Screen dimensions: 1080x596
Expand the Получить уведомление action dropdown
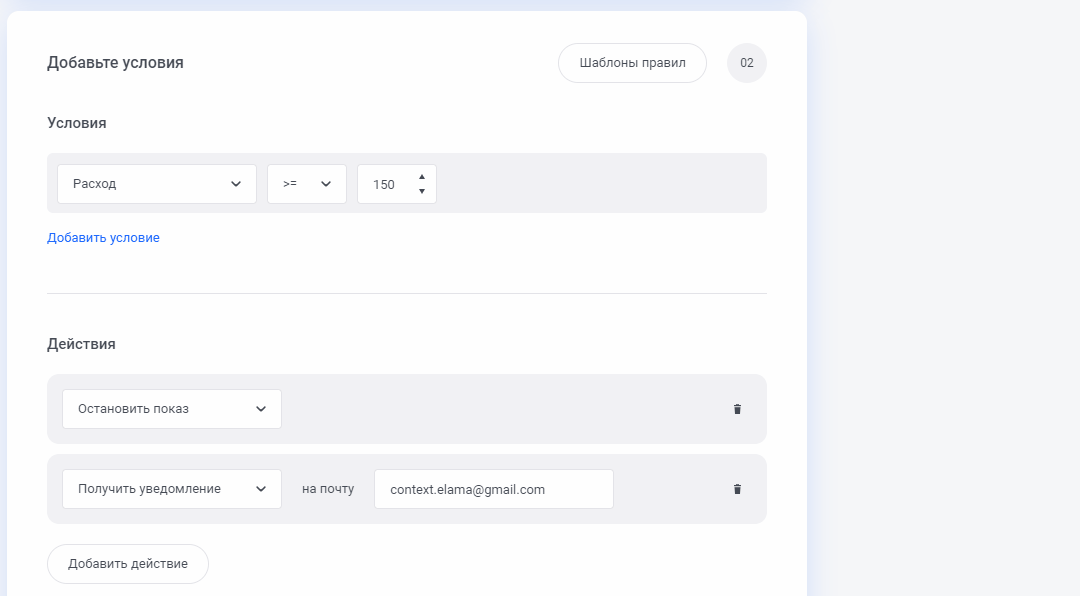(172, 489)
